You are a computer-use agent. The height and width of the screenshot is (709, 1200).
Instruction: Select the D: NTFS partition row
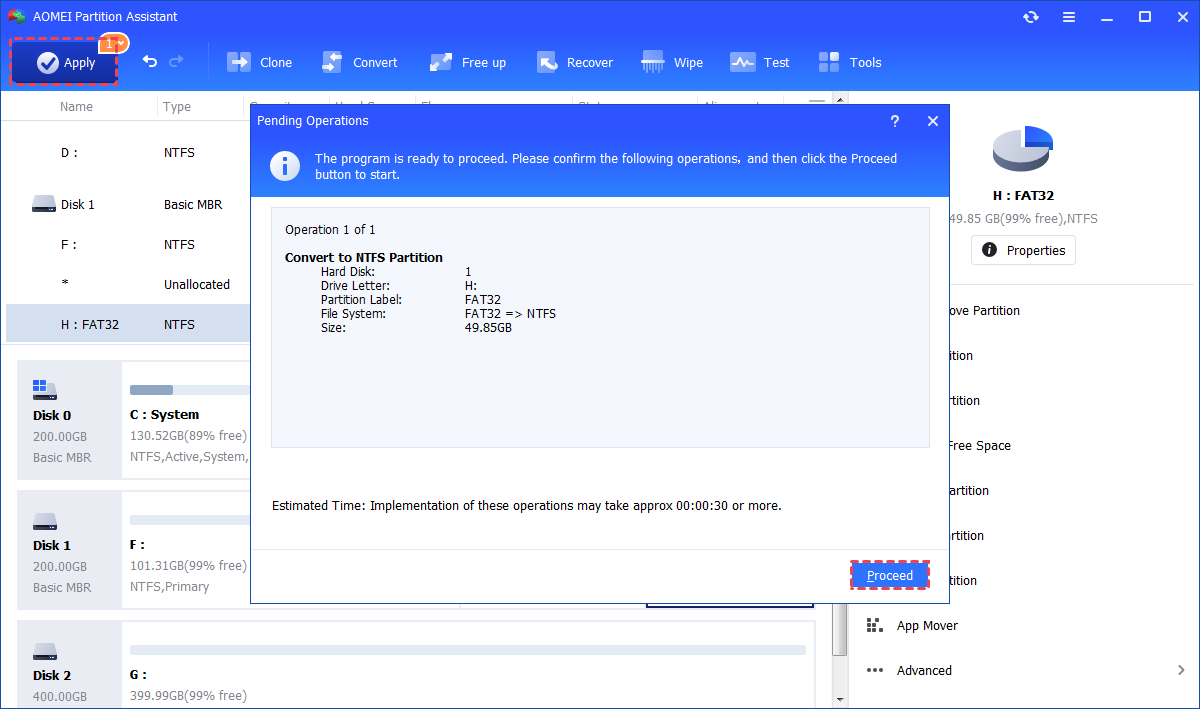tap(126, 153)
